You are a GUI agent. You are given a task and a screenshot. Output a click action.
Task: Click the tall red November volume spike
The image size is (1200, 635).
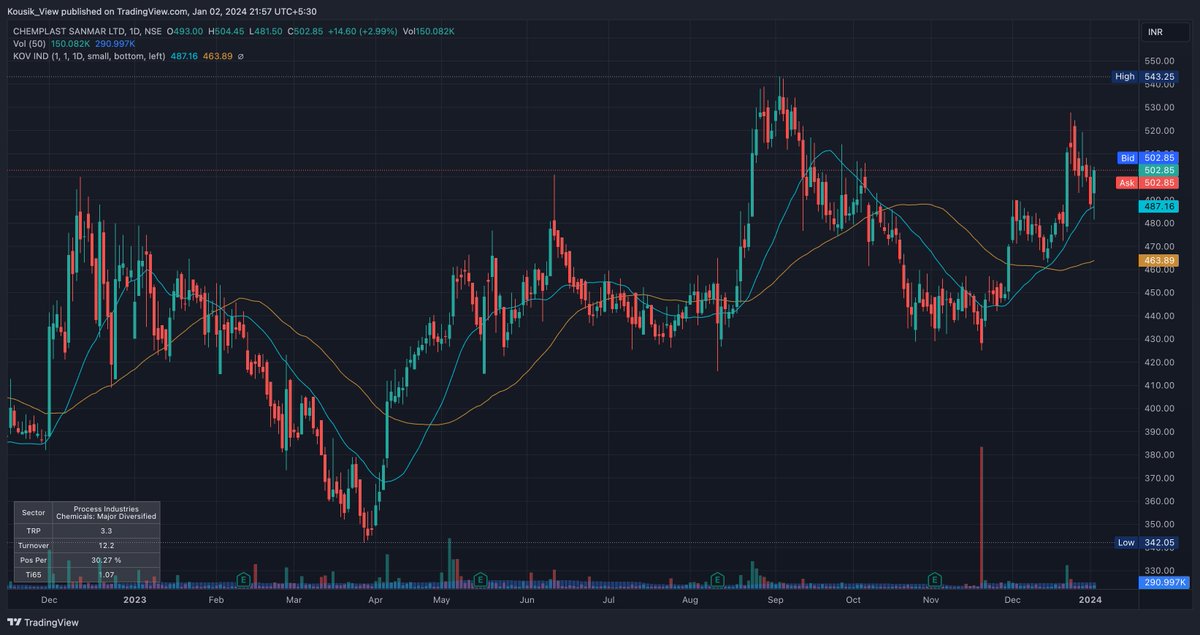[x=981, y=516]
